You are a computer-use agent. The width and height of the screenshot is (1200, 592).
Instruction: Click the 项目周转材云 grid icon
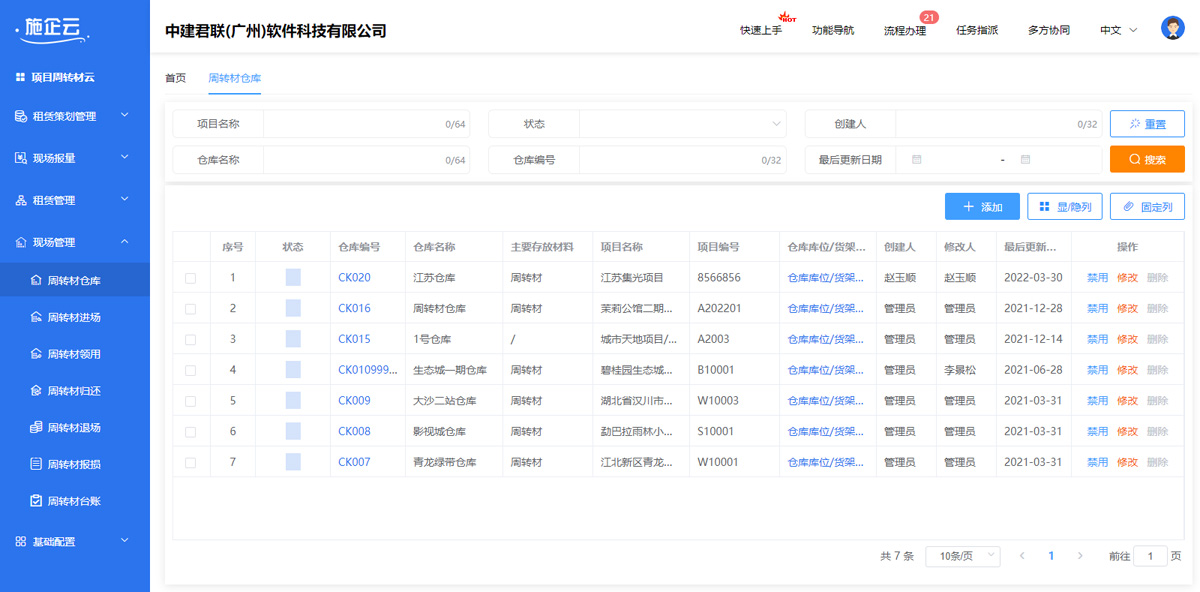pyautogui.click(x=20, y=77)
